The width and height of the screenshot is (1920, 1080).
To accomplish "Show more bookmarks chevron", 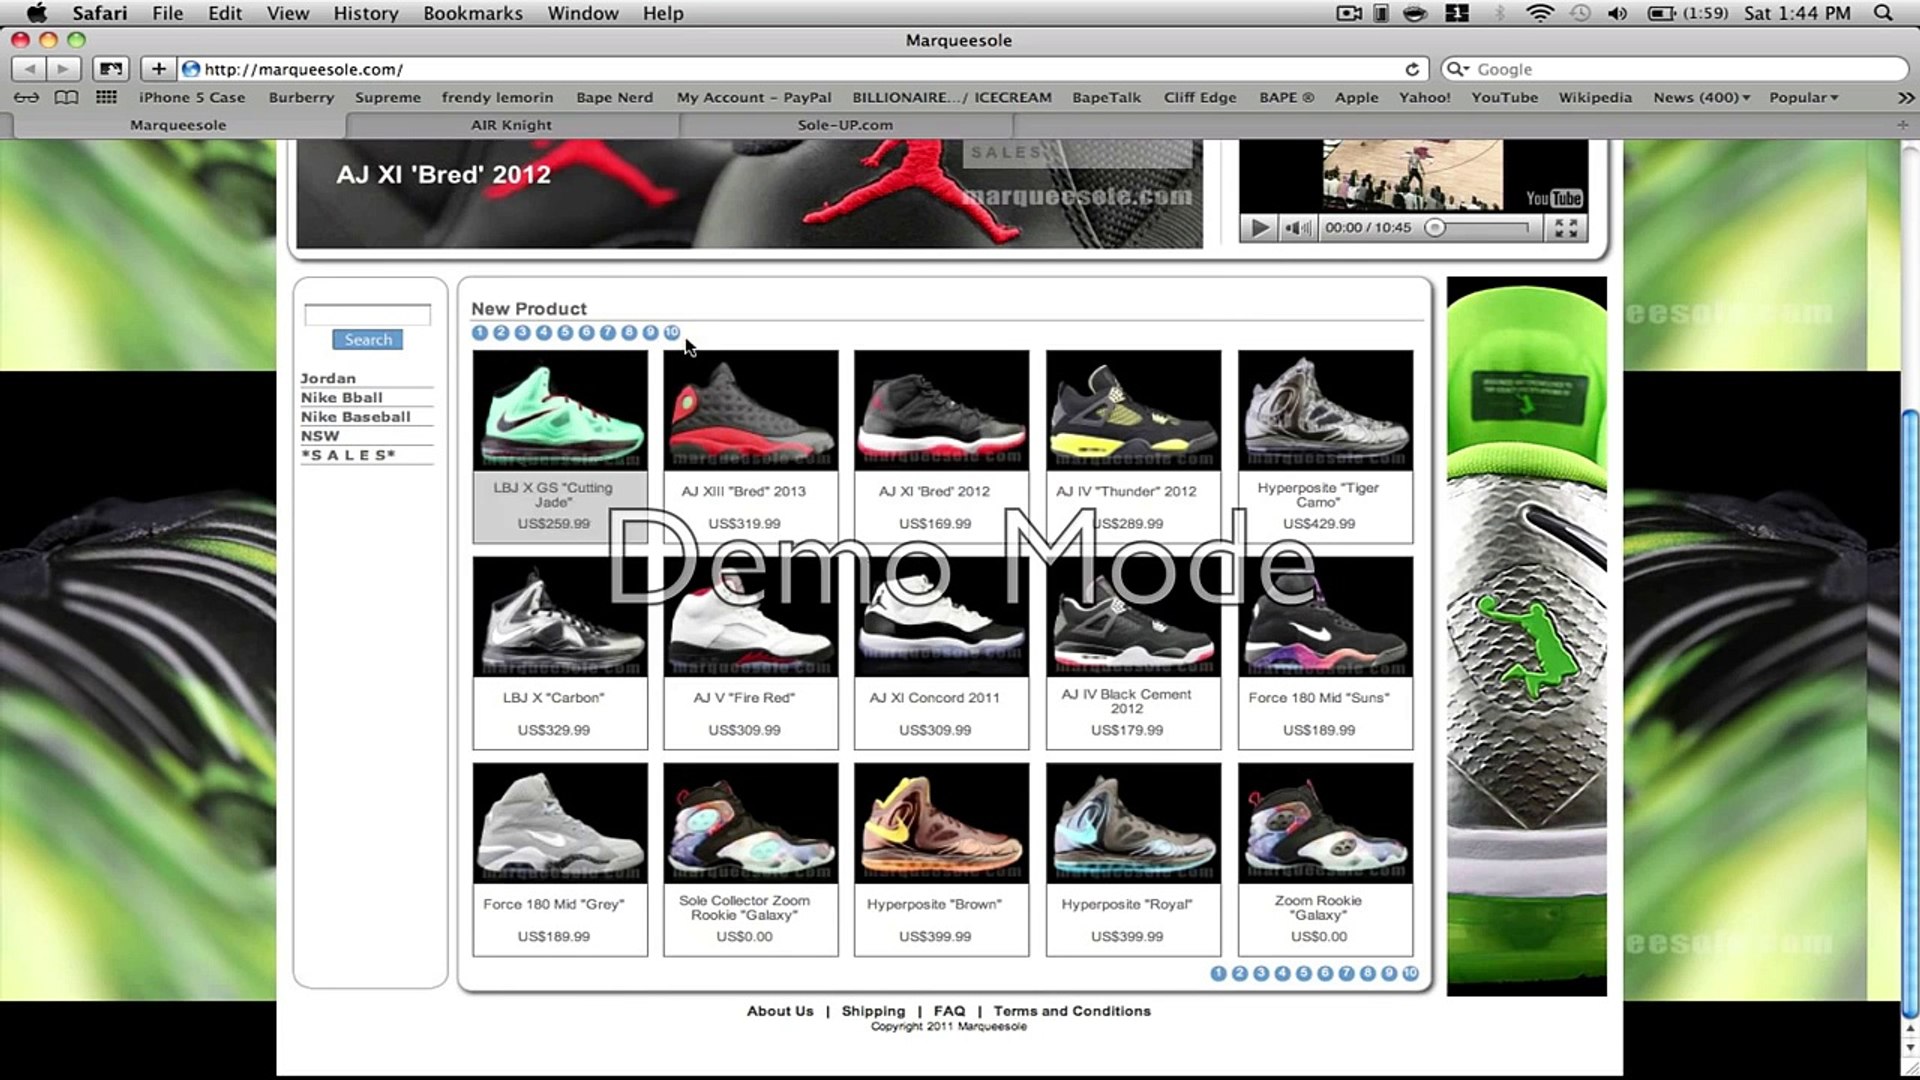I will point(1905,97).
